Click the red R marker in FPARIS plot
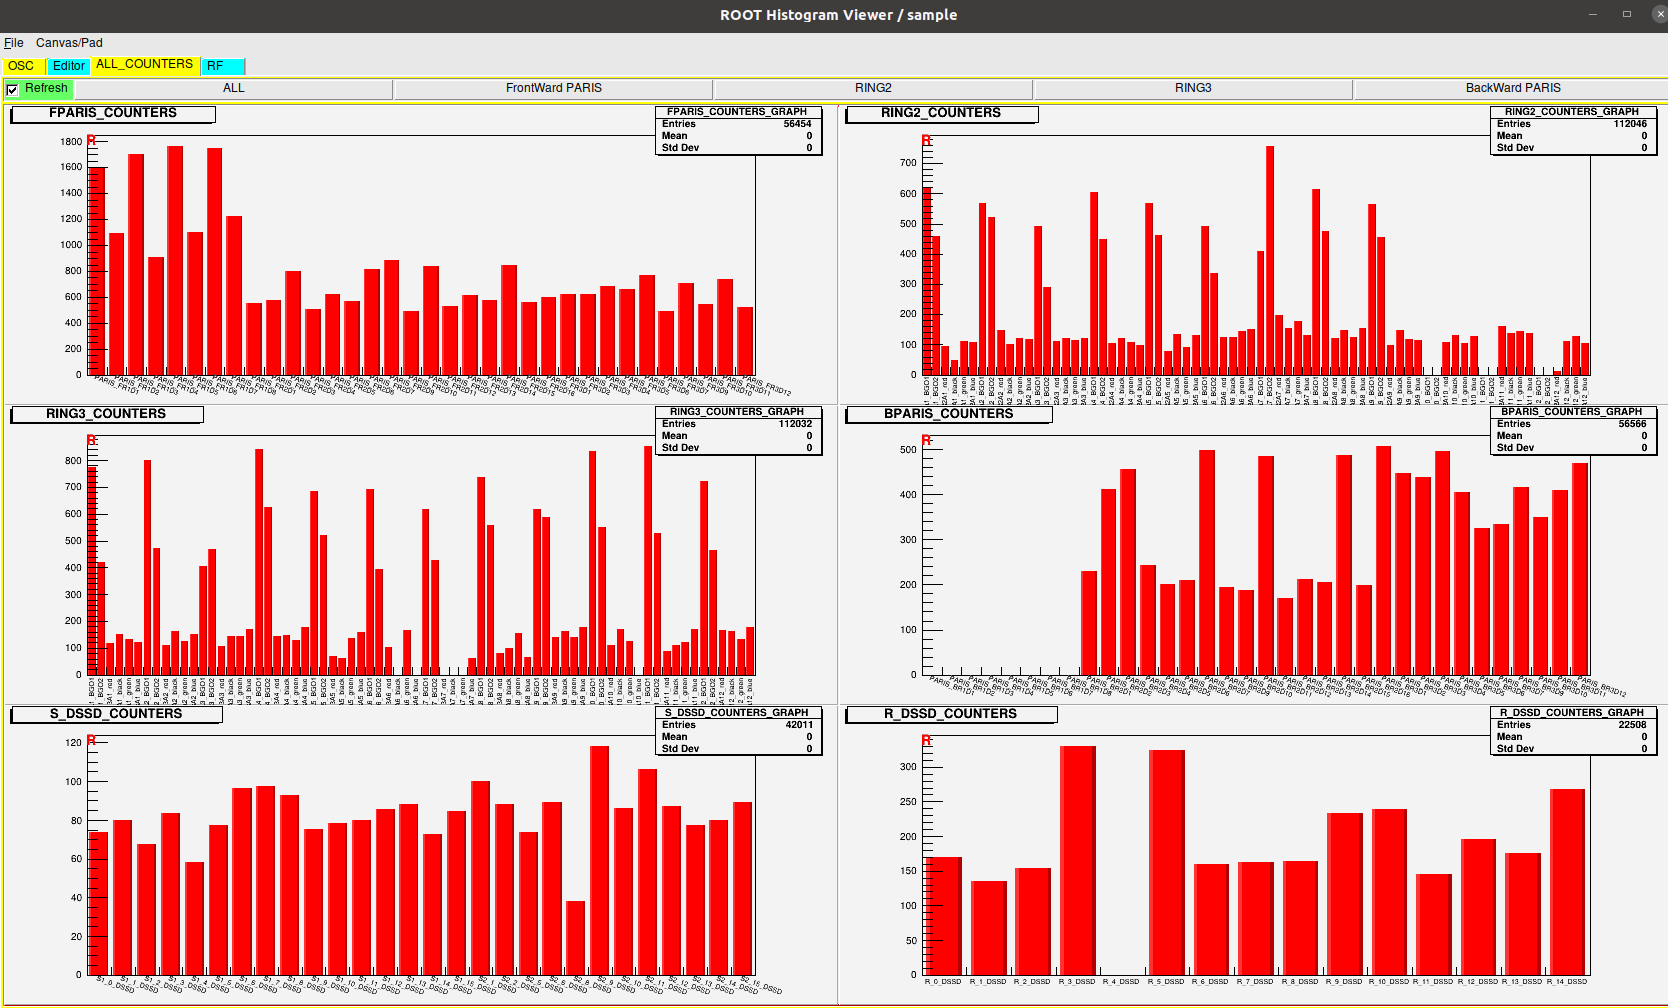 click(92, 141)
